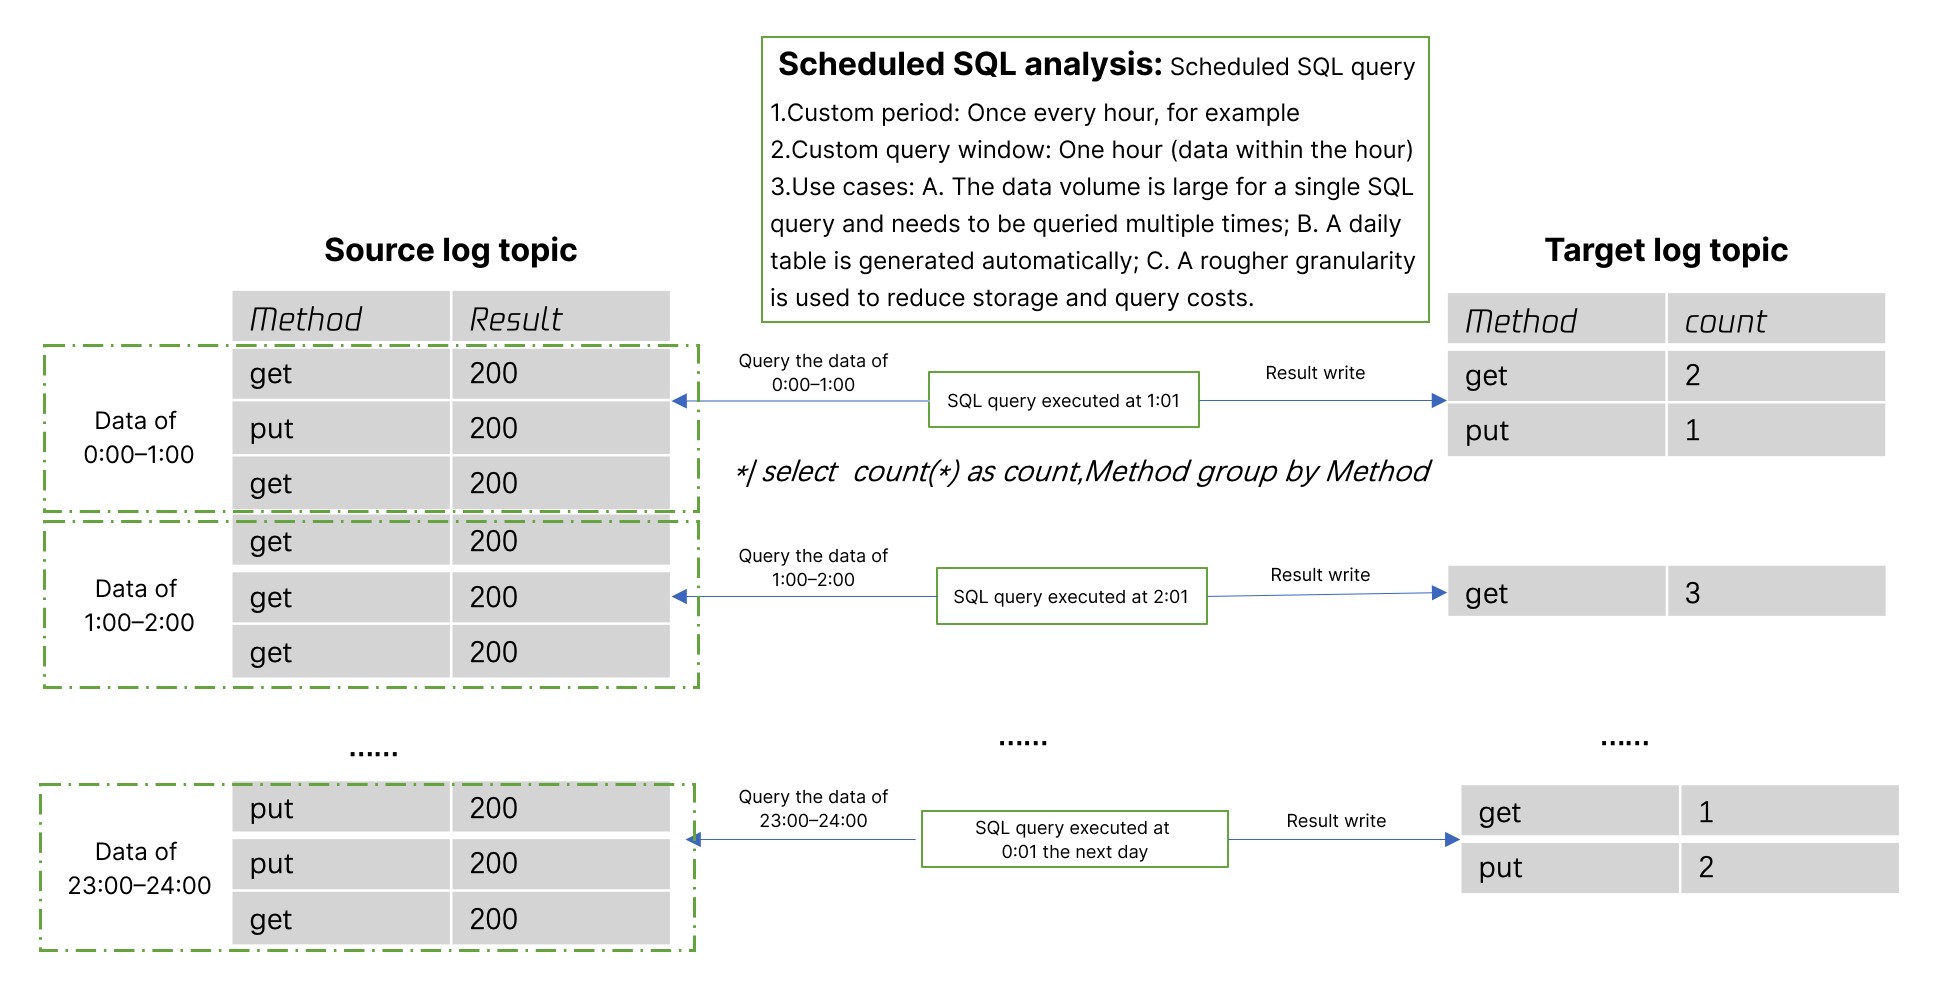
Task: Click the 'select count(*) as count' SQL statement
Action: [1083, 471]
